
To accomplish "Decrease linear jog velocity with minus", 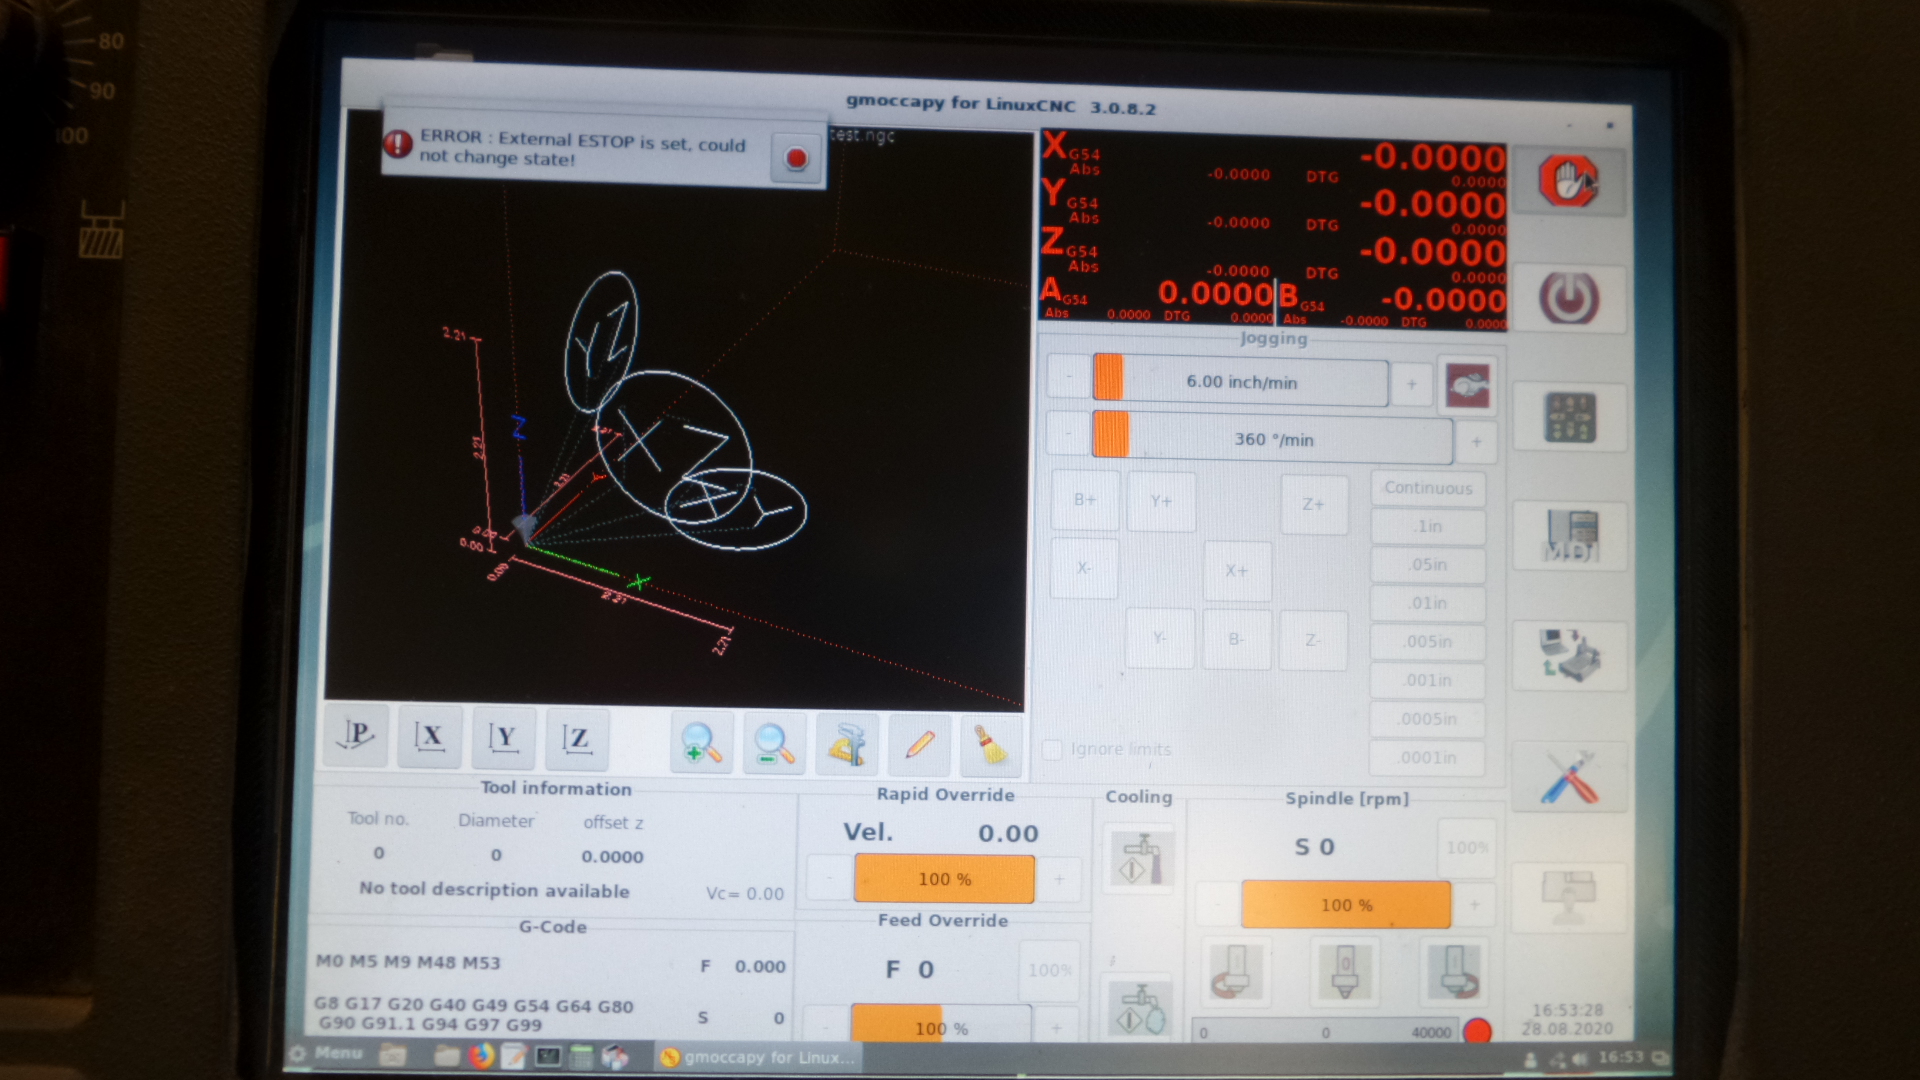I will coord(1068,377).
